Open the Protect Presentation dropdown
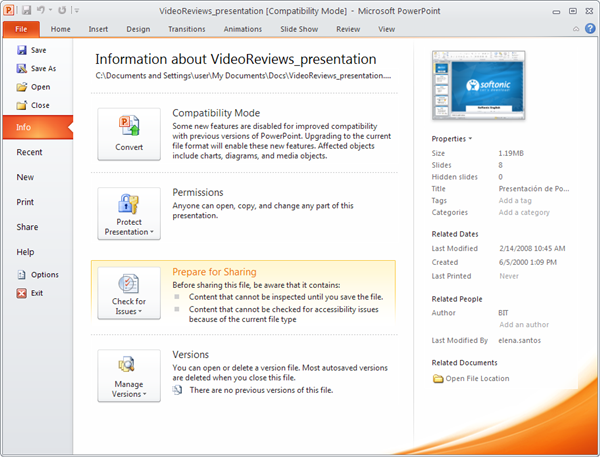This screenshot has width=600, height=457. click(x=129, y=213)
